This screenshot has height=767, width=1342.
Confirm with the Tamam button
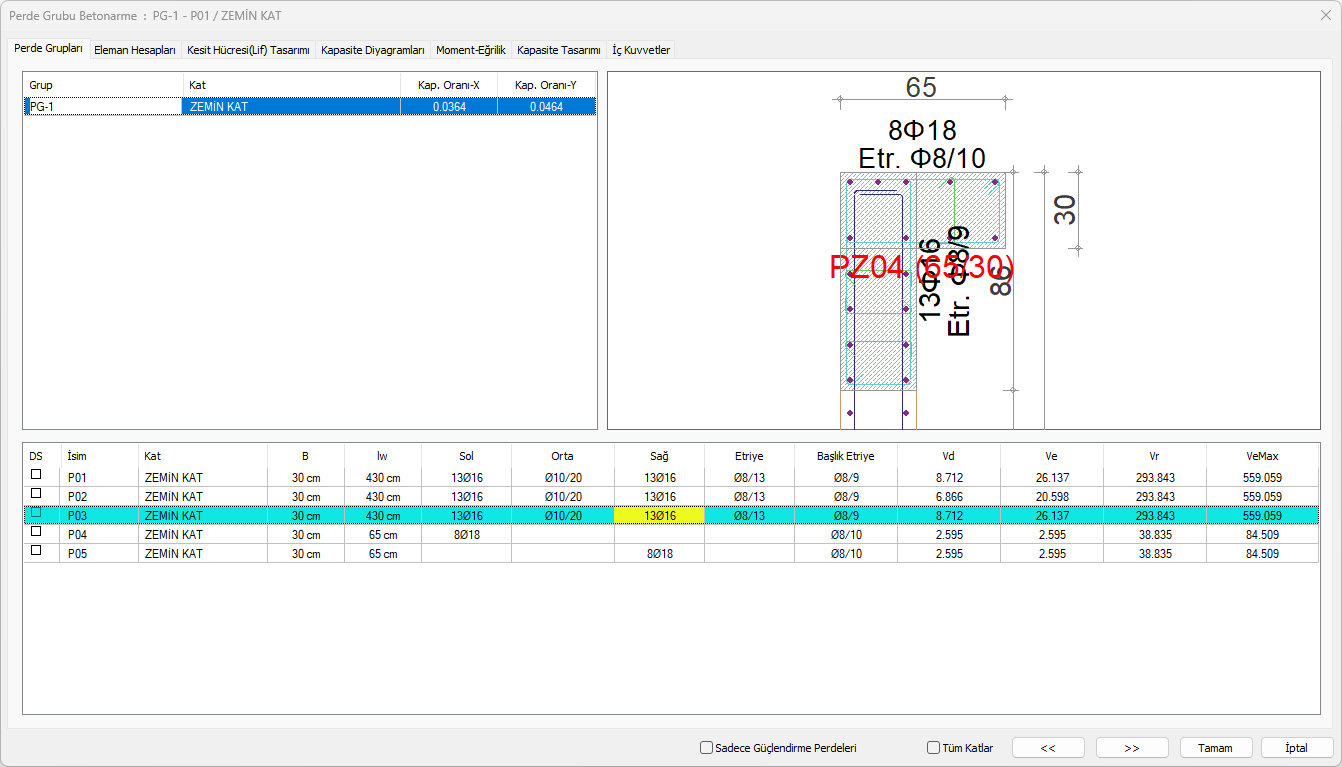coord(1216,748)
